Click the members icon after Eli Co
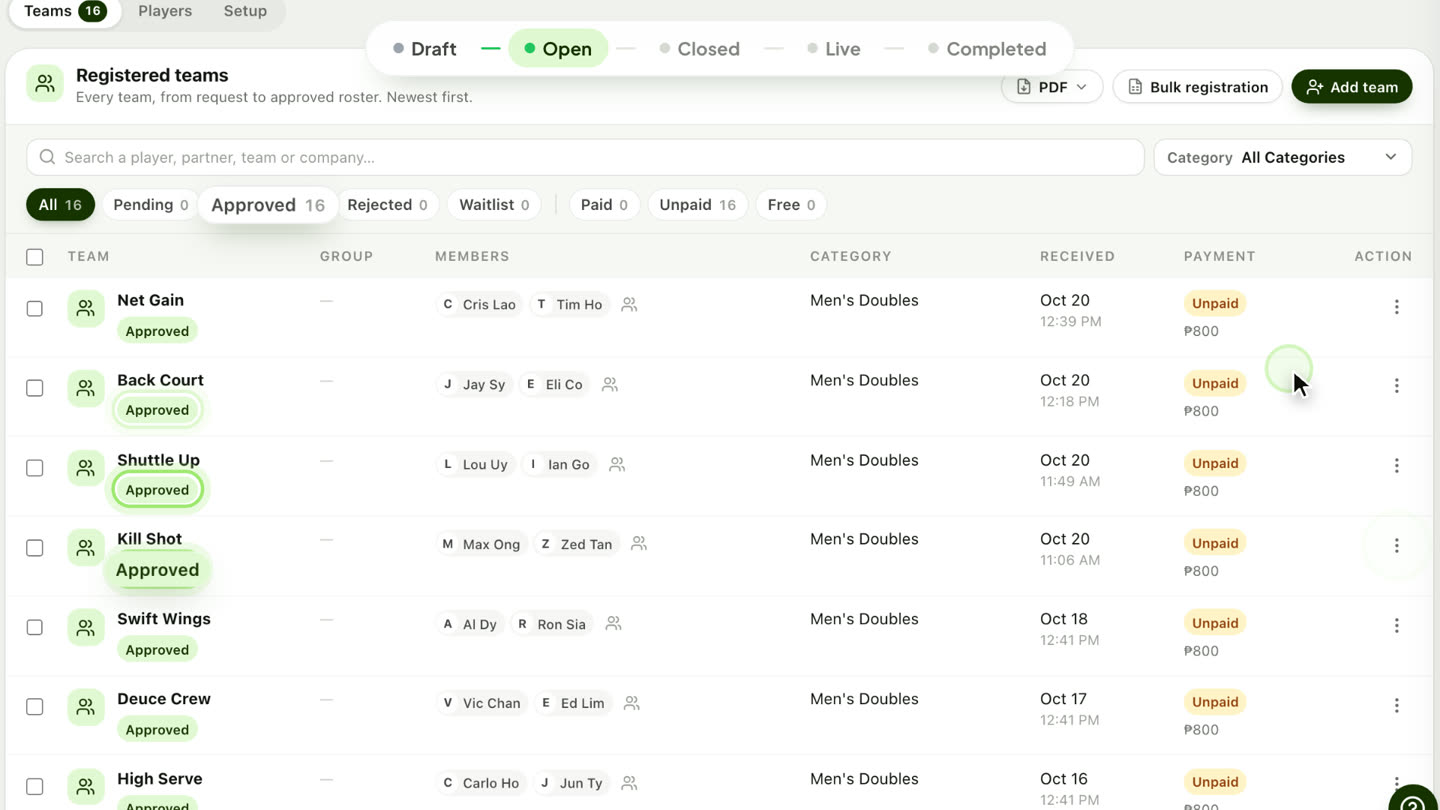This screenshot has width=1440, height=810. [x=610, y=384]
